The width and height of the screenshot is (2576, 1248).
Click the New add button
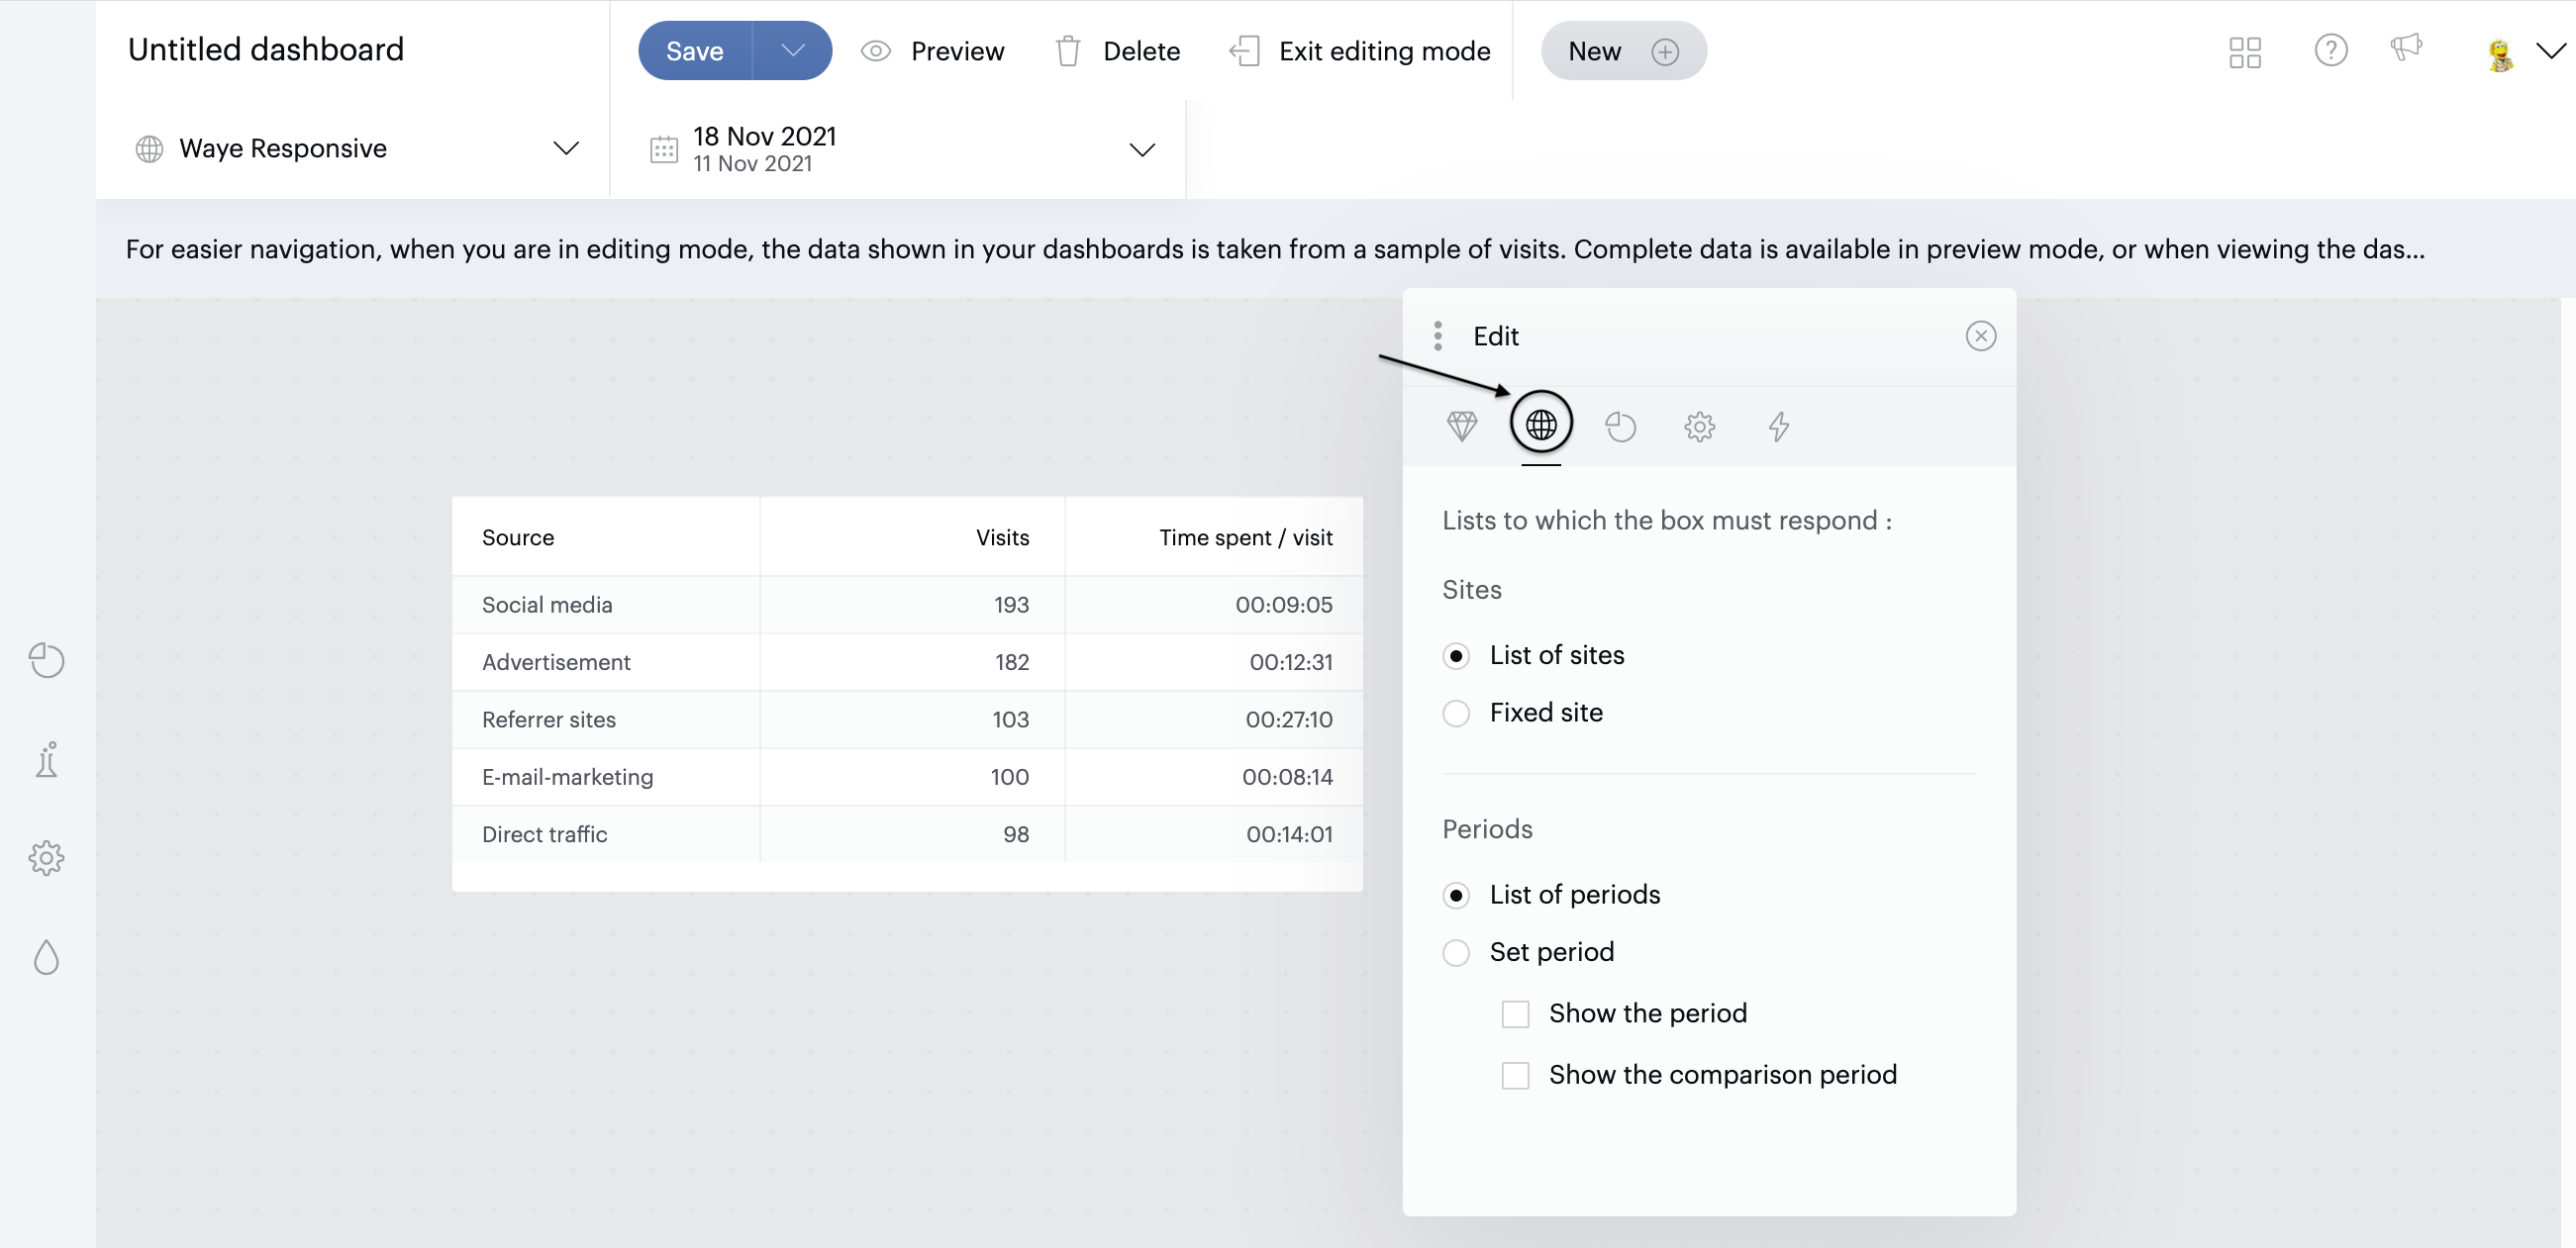tap(1622, 51)
